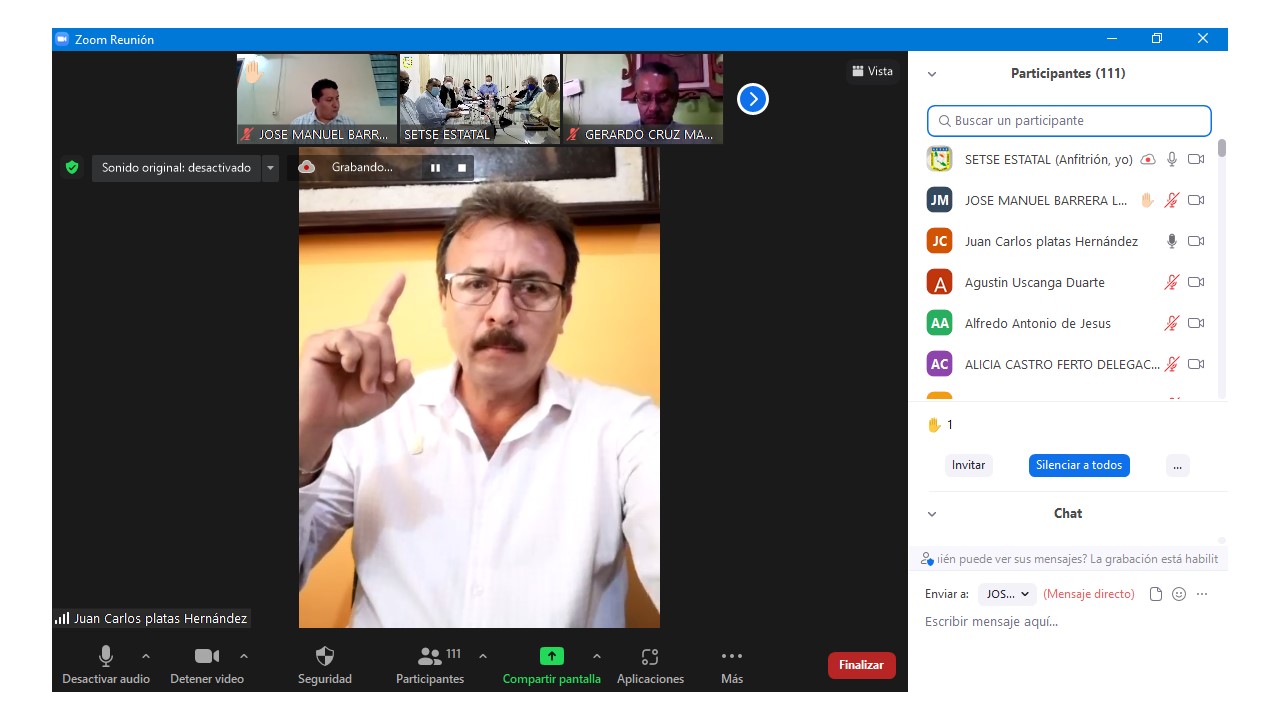Select Agustin Uscanga Duarte participant name
This screenshot has height=720, width=1280.
click(1035, 282)
